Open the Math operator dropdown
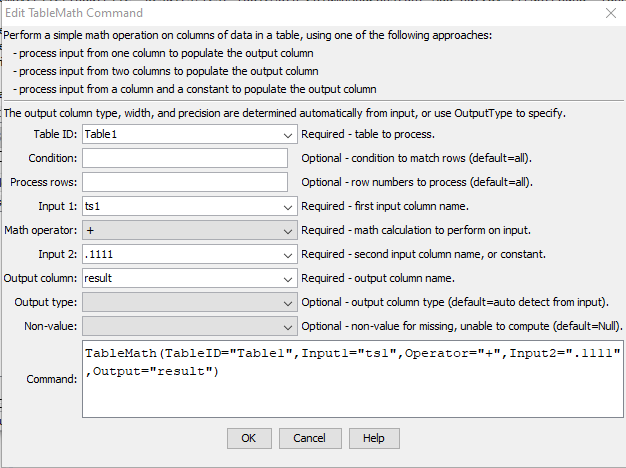The height and width of the screenshot is (468, 626). (x=287, y=230)
